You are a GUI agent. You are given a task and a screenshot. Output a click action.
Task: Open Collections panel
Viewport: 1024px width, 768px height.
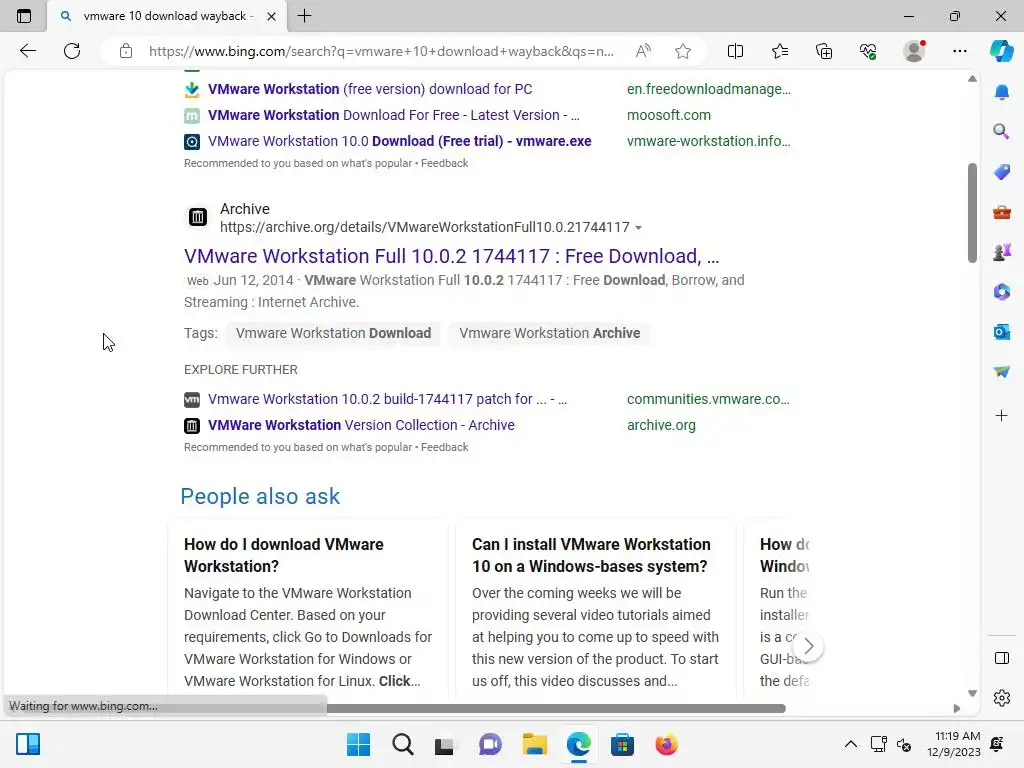point(824,51)
